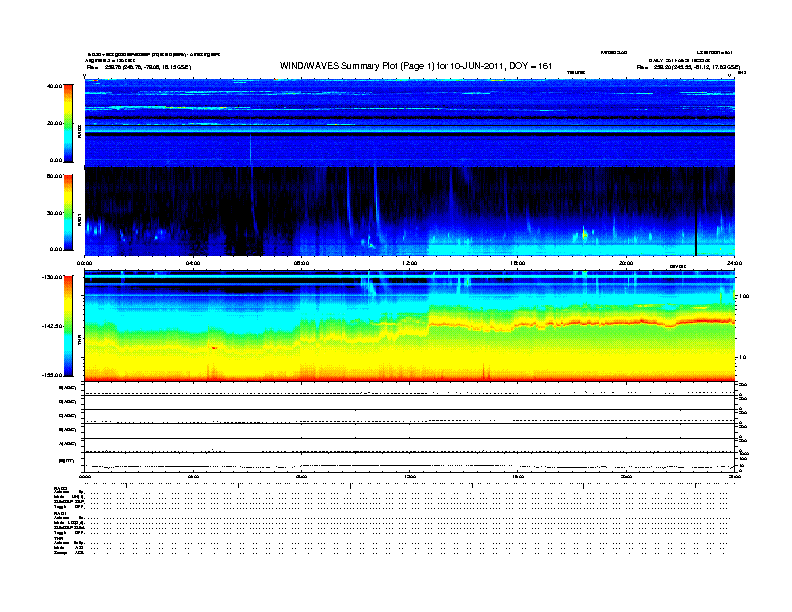This screenshot has height=612, width=792.
Task: Click 24:00 tick label below RAD1 spectrogram
Action: [x=734, y=263]
